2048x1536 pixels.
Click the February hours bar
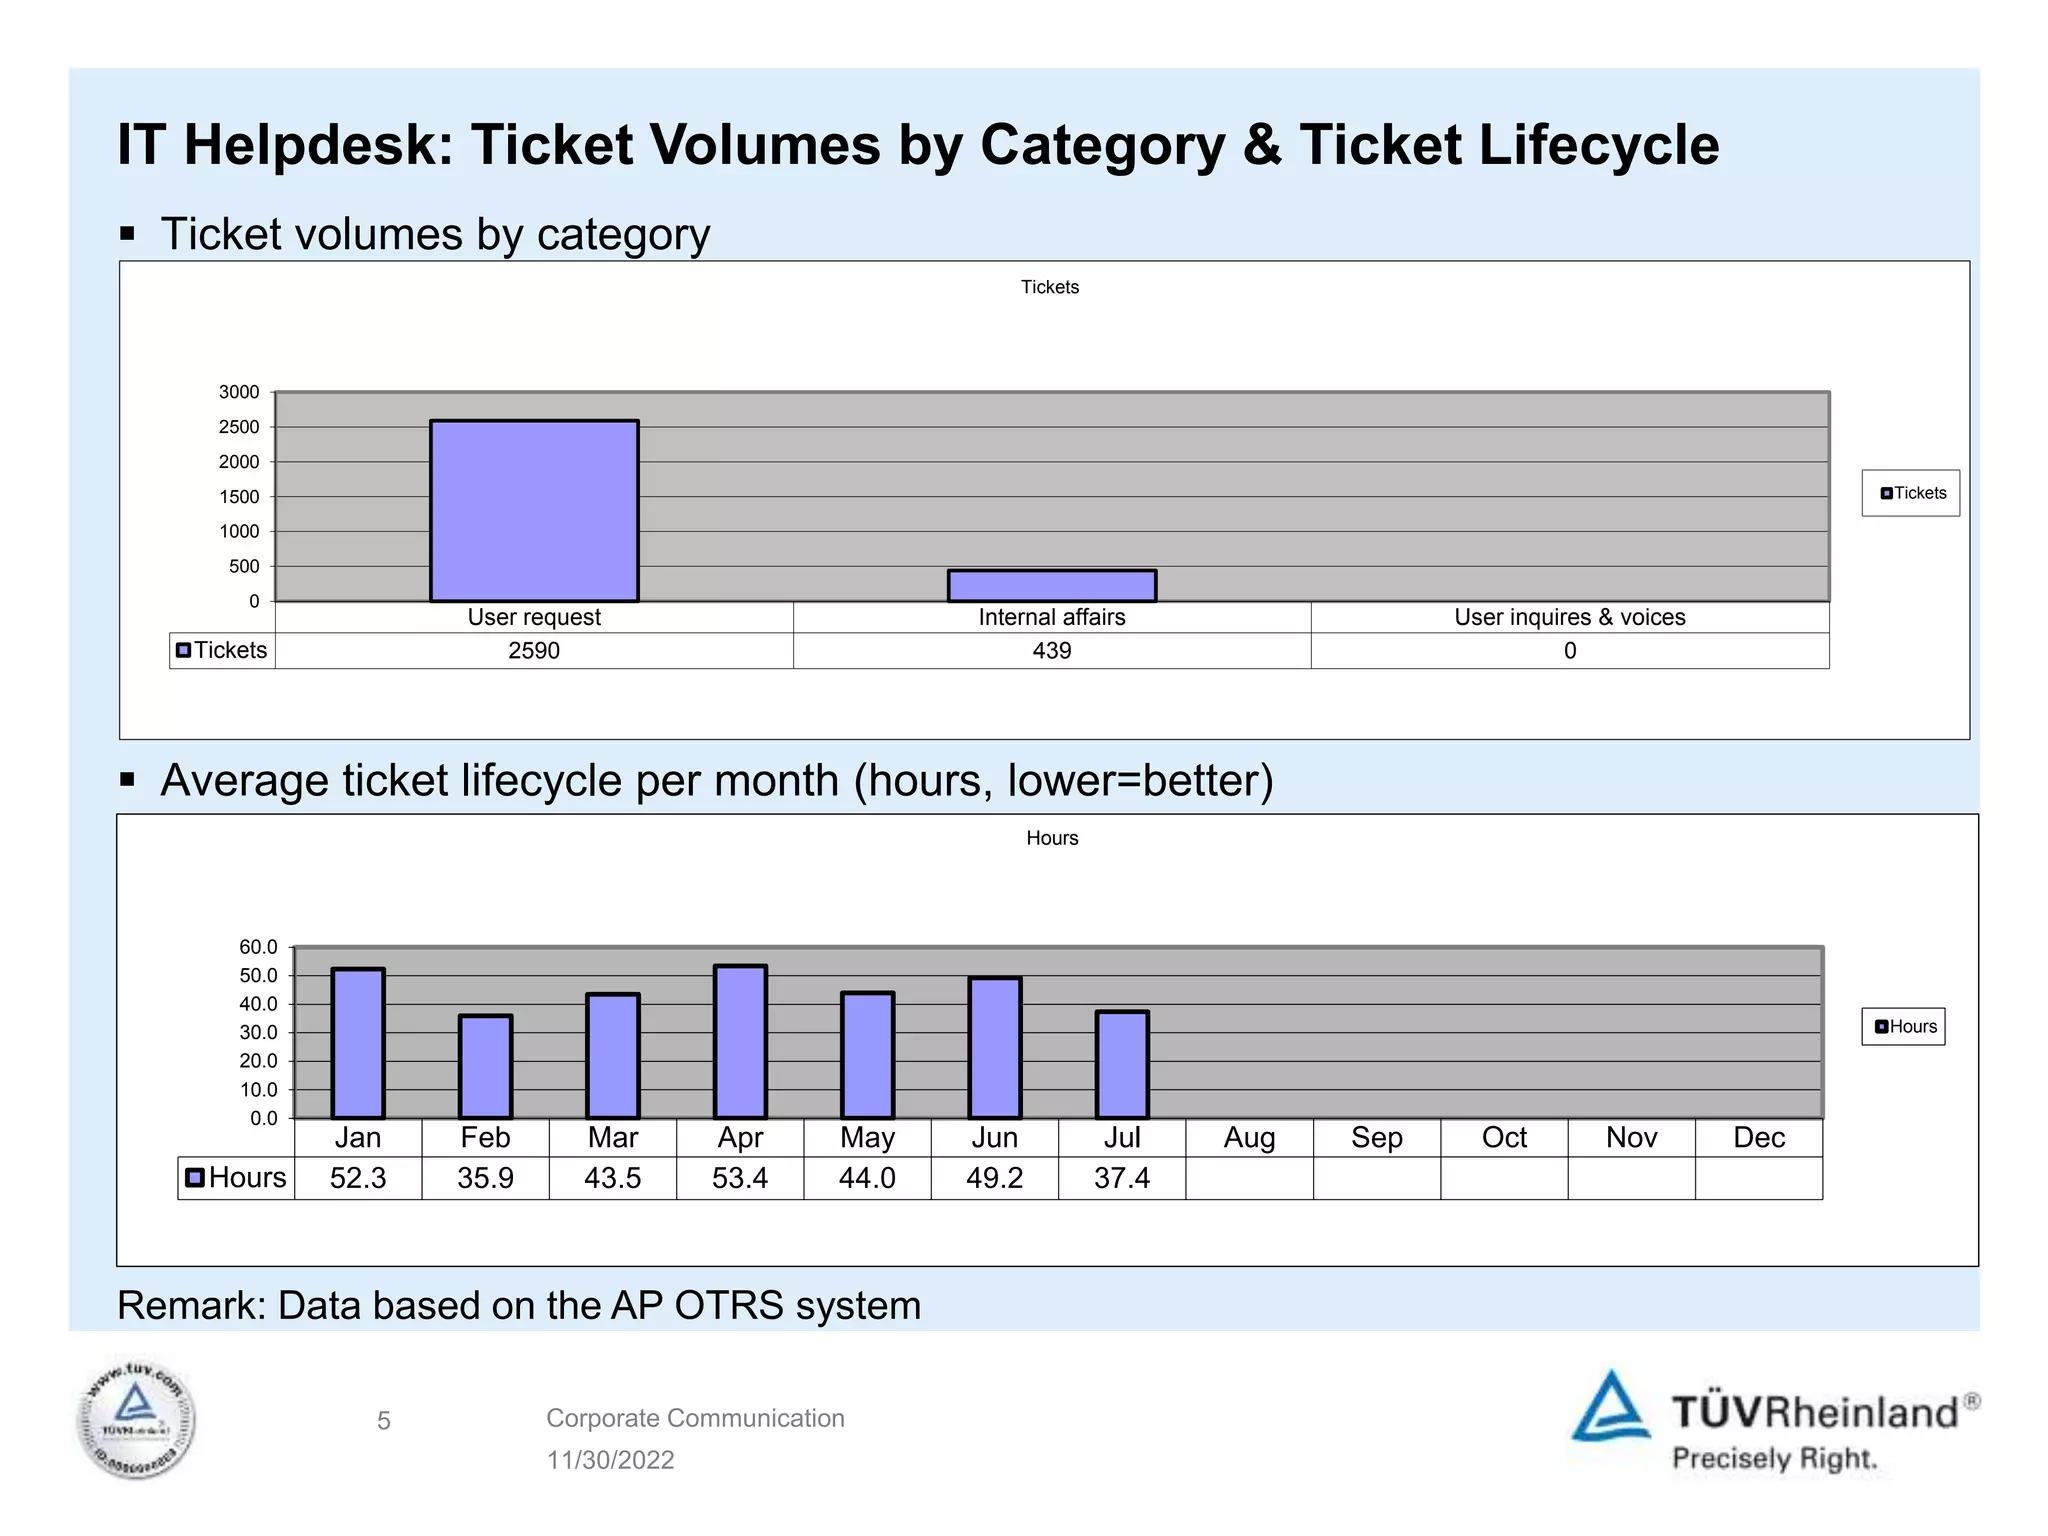[485, 1066]
